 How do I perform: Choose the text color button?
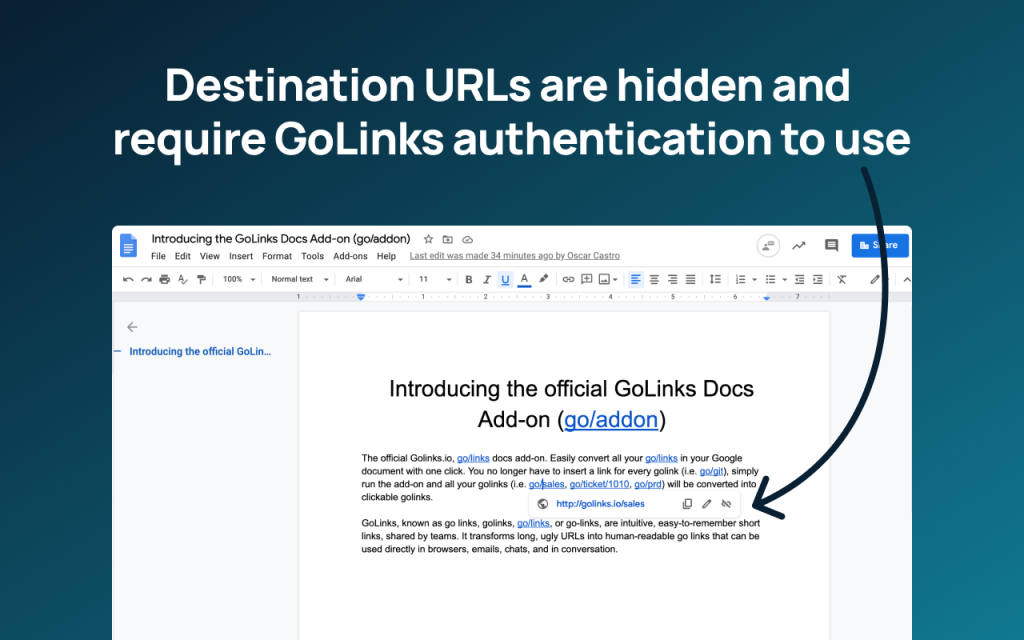click(x=524, y=280)
